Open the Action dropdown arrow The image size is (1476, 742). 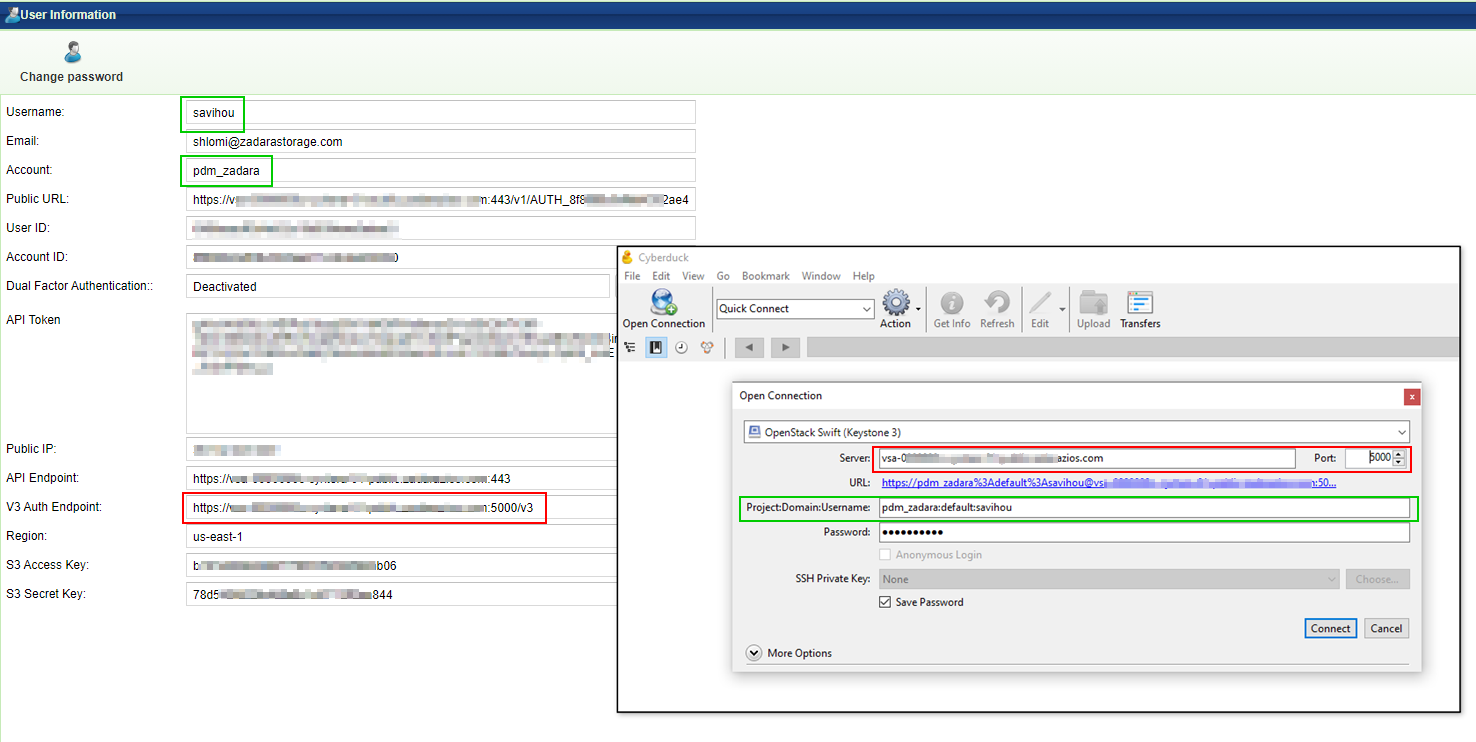click(918, 309)
